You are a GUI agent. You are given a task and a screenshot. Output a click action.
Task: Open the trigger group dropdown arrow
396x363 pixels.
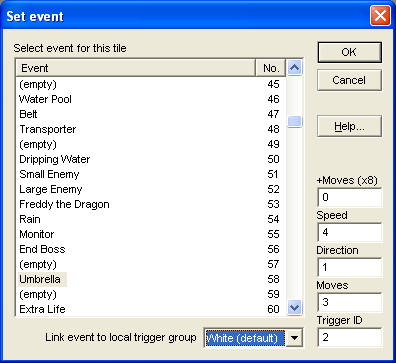click(x=294, y=338)
